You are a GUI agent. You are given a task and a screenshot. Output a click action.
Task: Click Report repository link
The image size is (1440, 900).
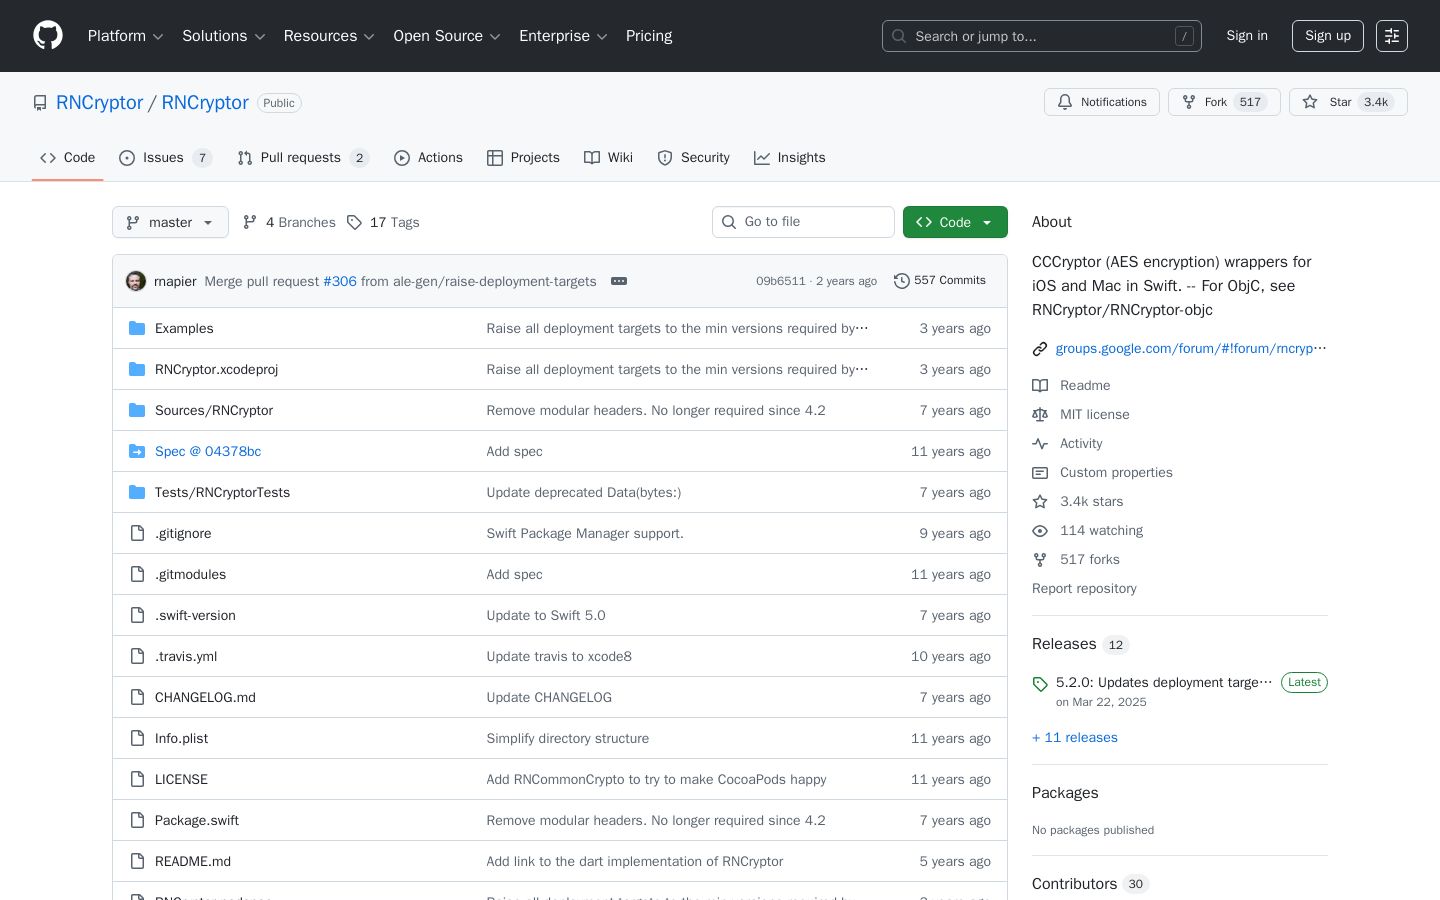[1084, 589]
